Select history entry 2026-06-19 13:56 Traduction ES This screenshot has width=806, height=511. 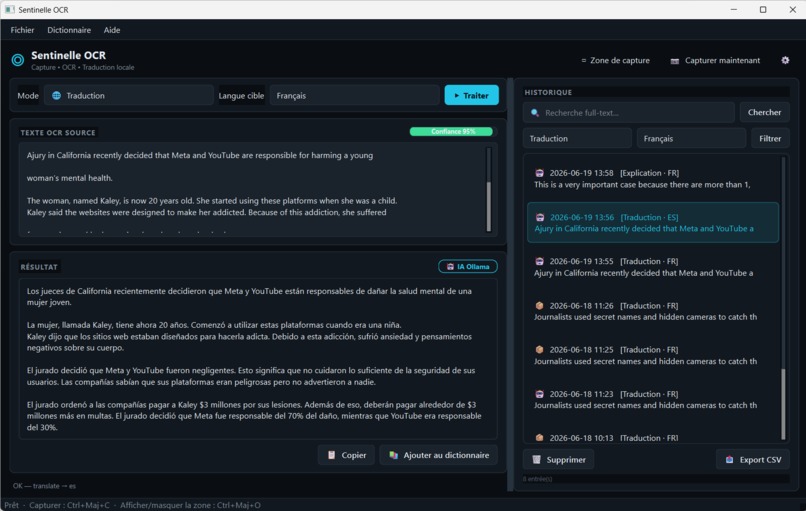pos(653,223)
